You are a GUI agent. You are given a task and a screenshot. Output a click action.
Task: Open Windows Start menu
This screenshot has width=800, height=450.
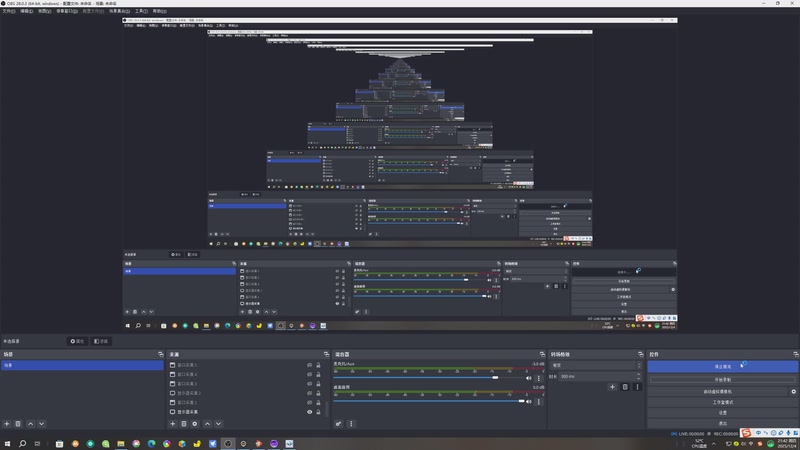[7, 443]
